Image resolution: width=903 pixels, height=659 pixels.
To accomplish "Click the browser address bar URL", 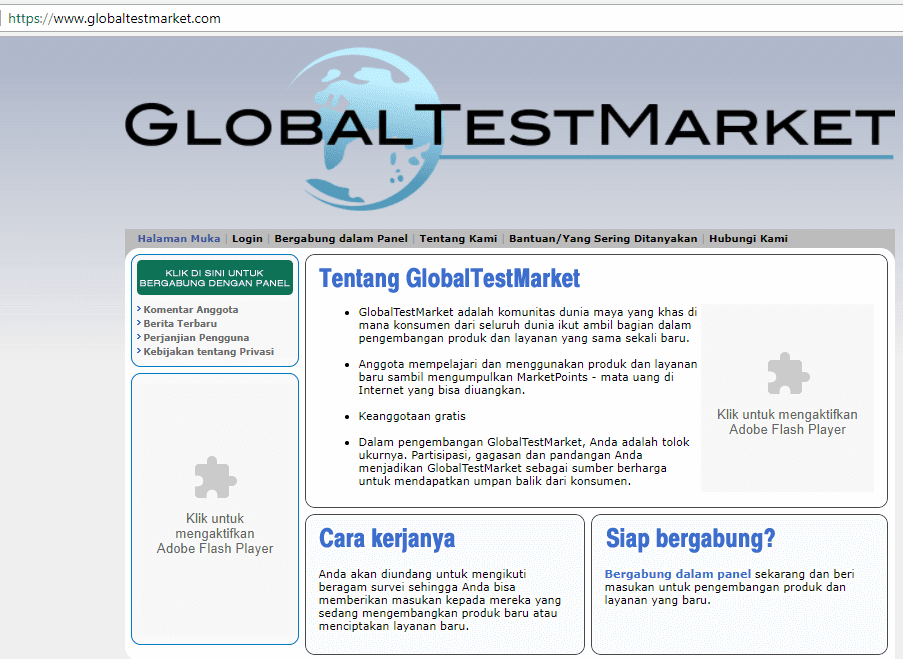I will (114, 18).
